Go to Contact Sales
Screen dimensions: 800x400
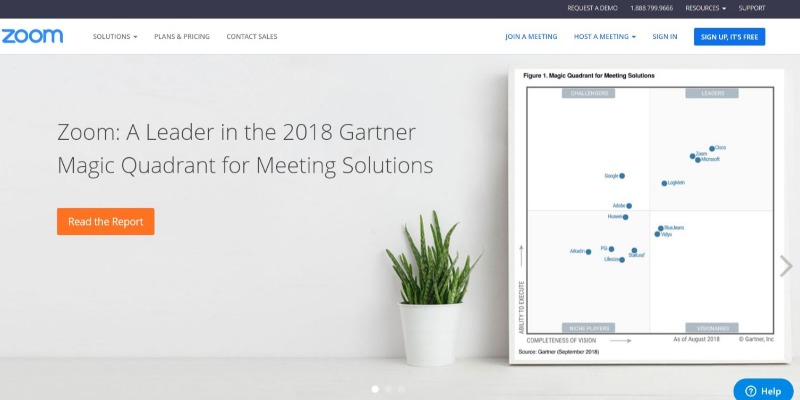pos(252,37)
